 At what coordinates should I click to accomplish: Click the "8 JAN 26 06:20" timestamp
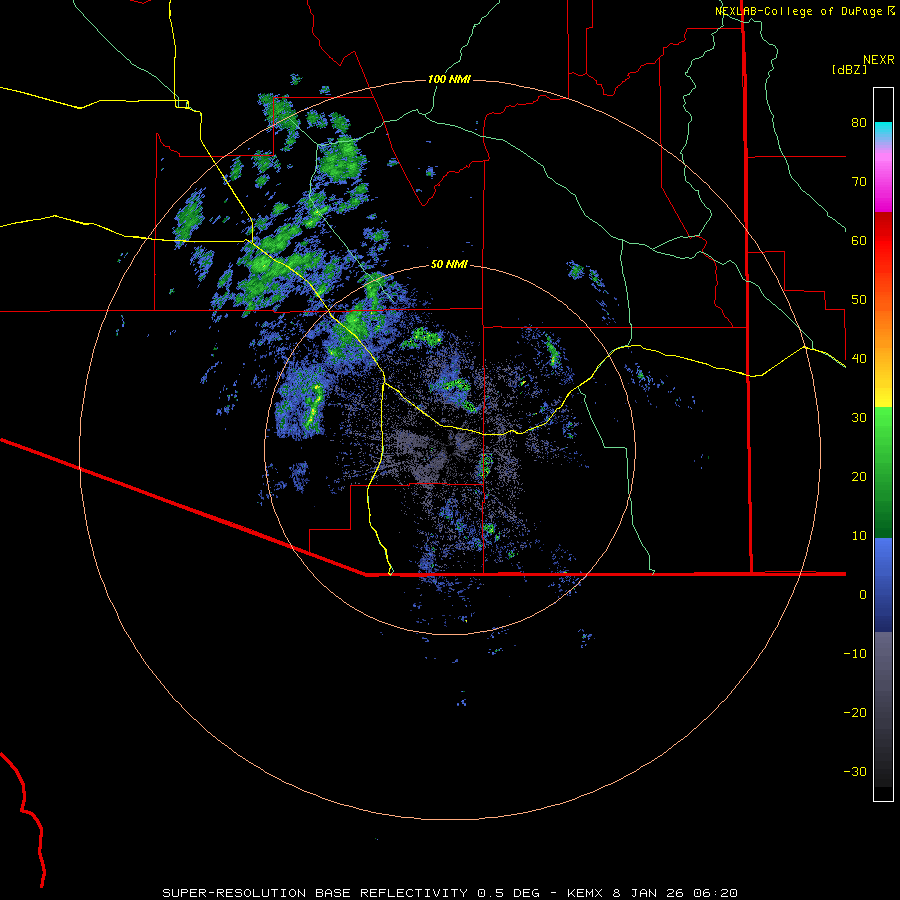pyautogui.click(x=675, y=893)
